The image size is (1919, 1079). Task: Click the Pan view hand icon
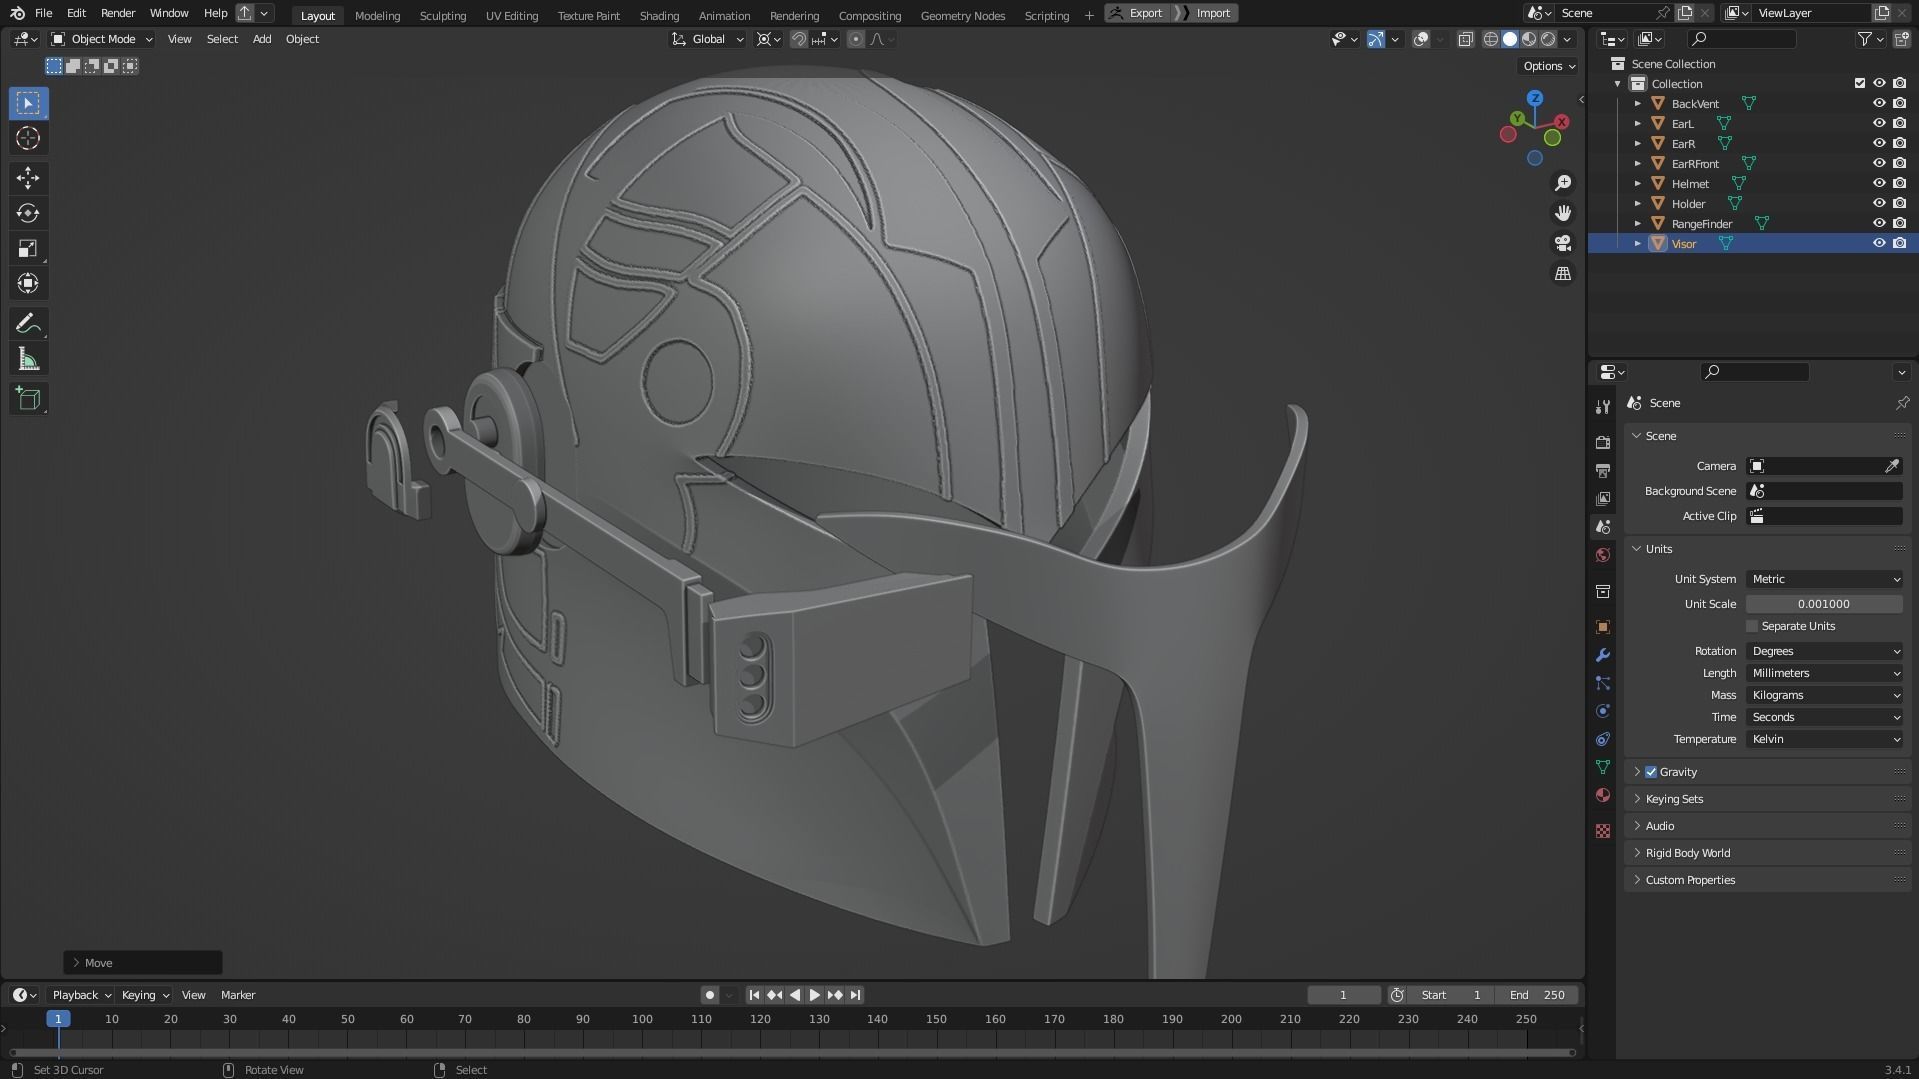click(1562, 213)
